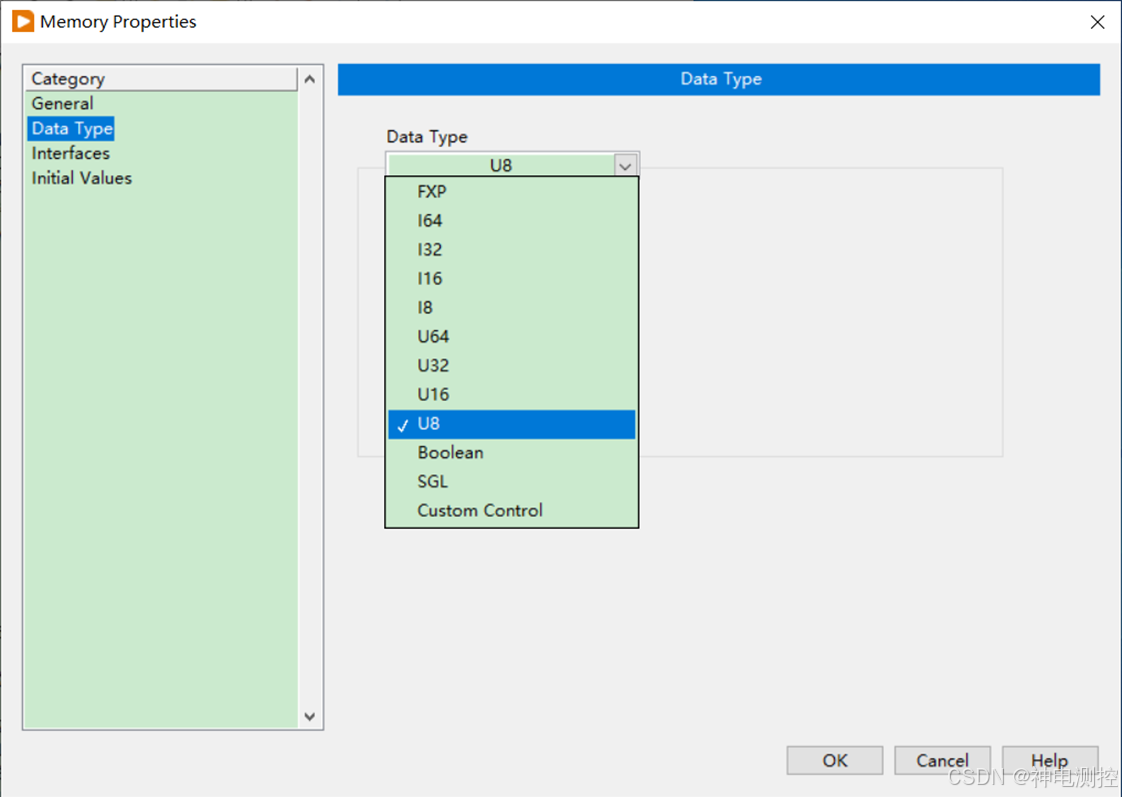This screenshot has height=797, width=1122.
Task: Click the category list scroll down arrow
Action: (x=310, y=716)
